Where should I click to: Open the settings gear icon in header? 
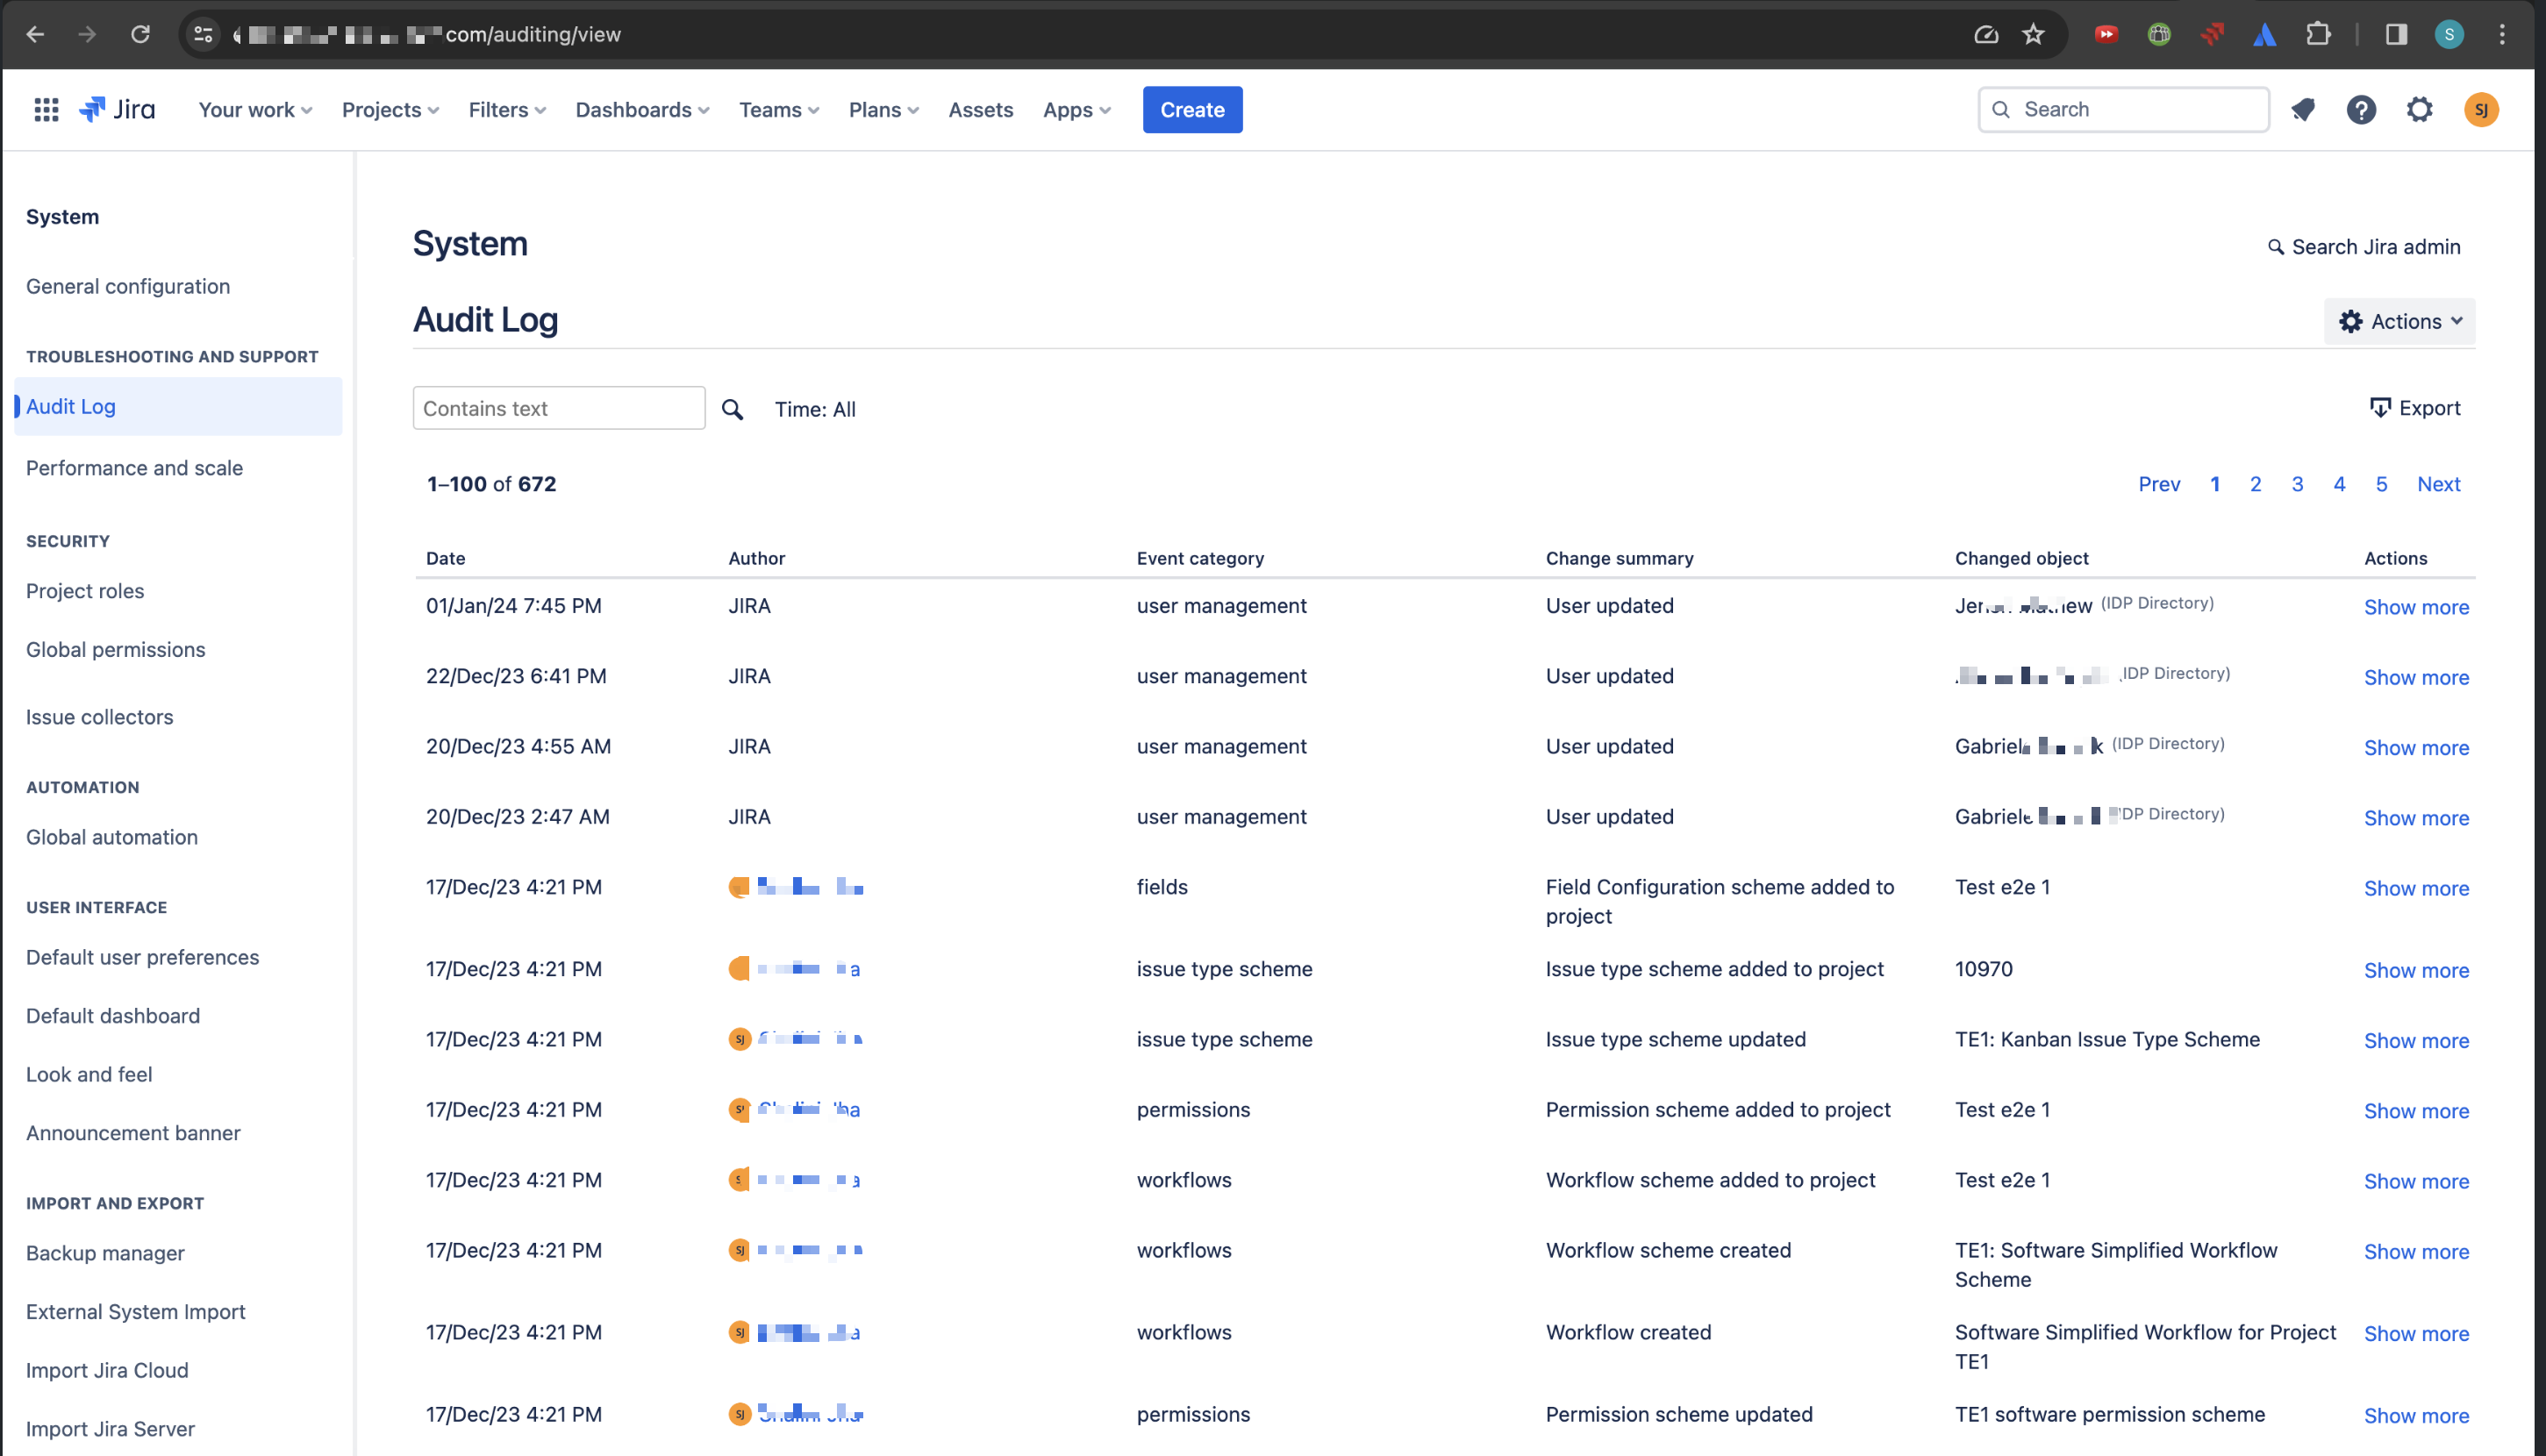2419,110
